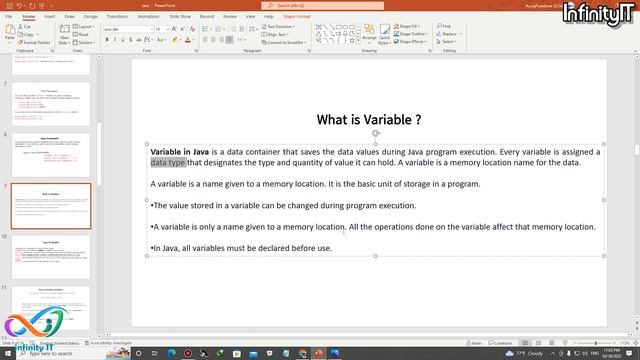Viewport: 640px width, 360px height.
Task: Adjust the zoom slider in the status bar
Action: pos(596,343)
